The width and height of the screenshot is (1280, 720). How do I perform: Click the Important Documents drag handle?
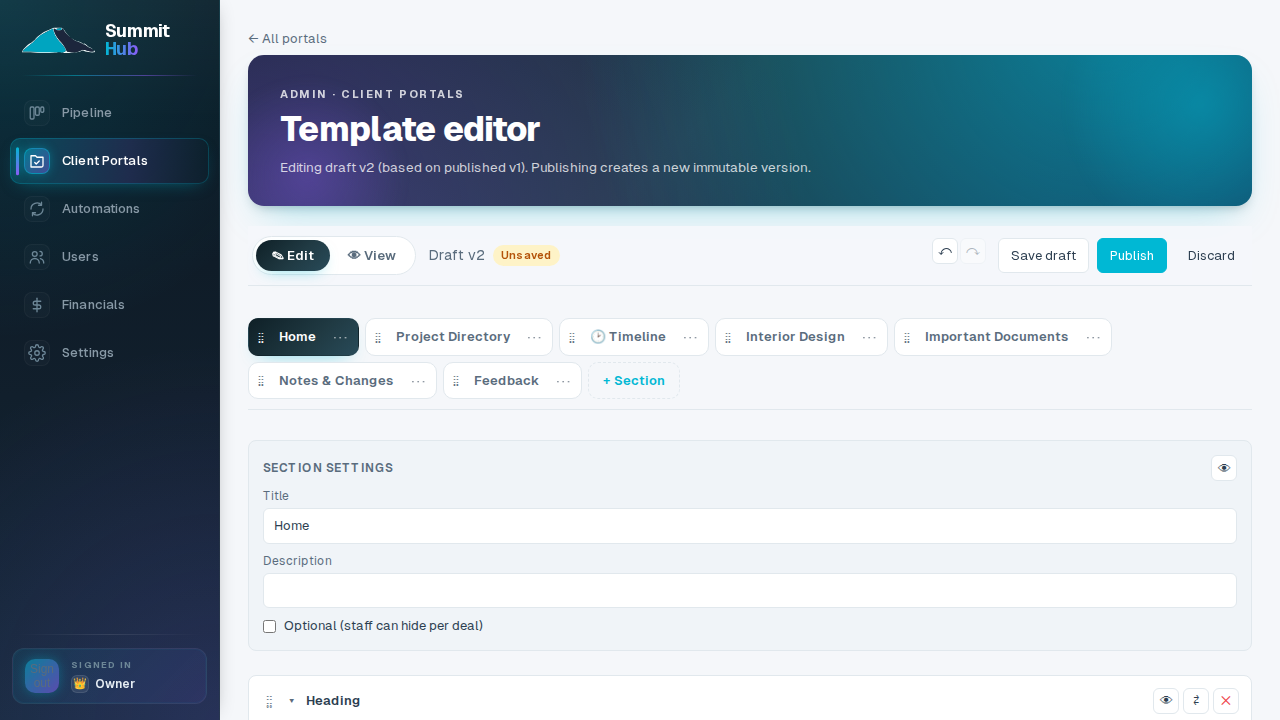pos(907,338)
